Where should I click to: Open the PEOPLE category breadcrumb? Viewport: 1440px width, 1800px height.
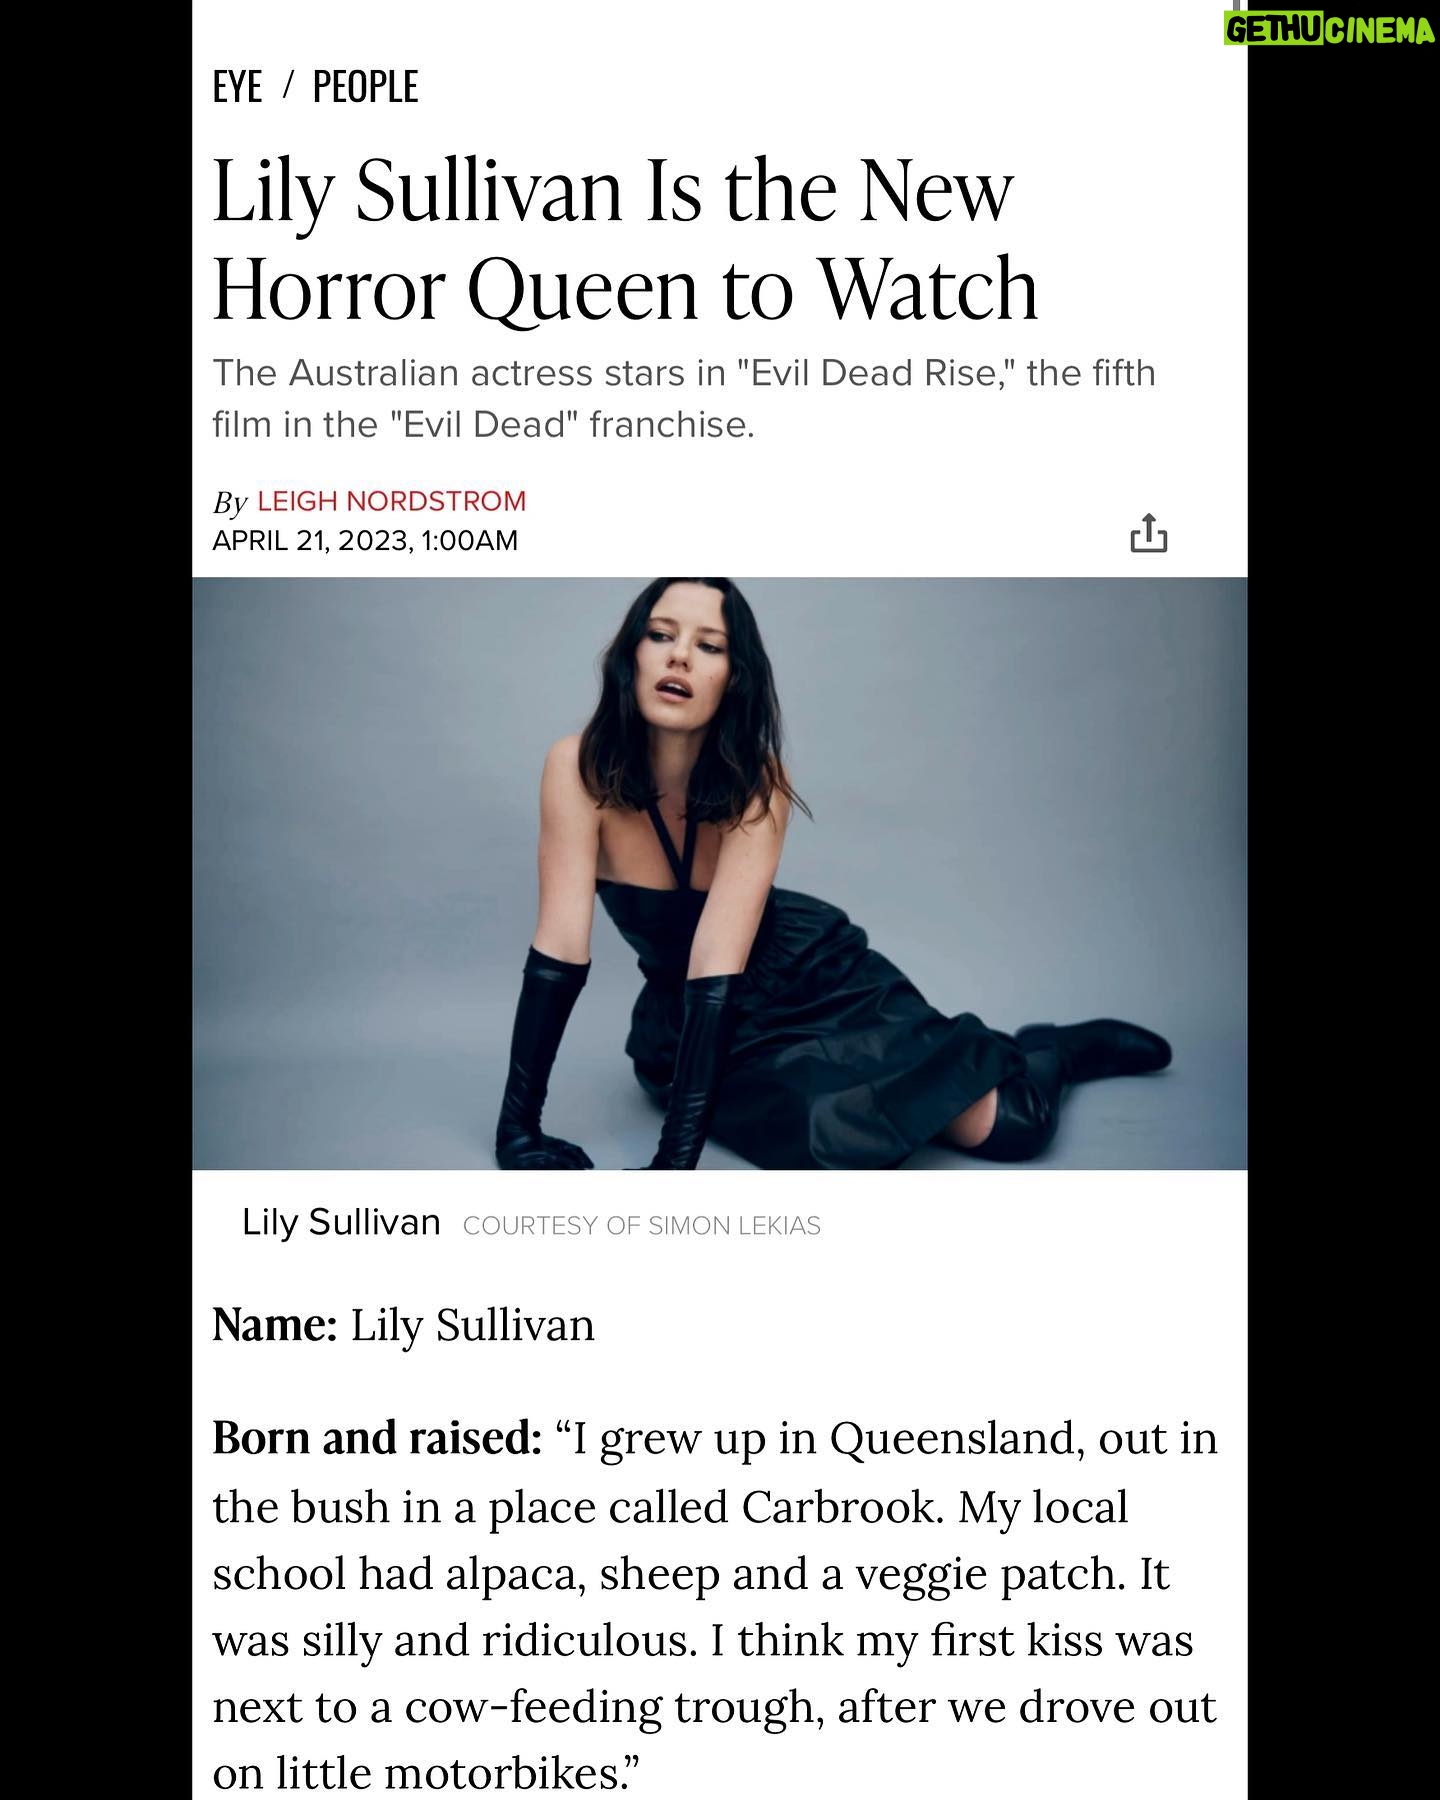[x=365, y=87]
